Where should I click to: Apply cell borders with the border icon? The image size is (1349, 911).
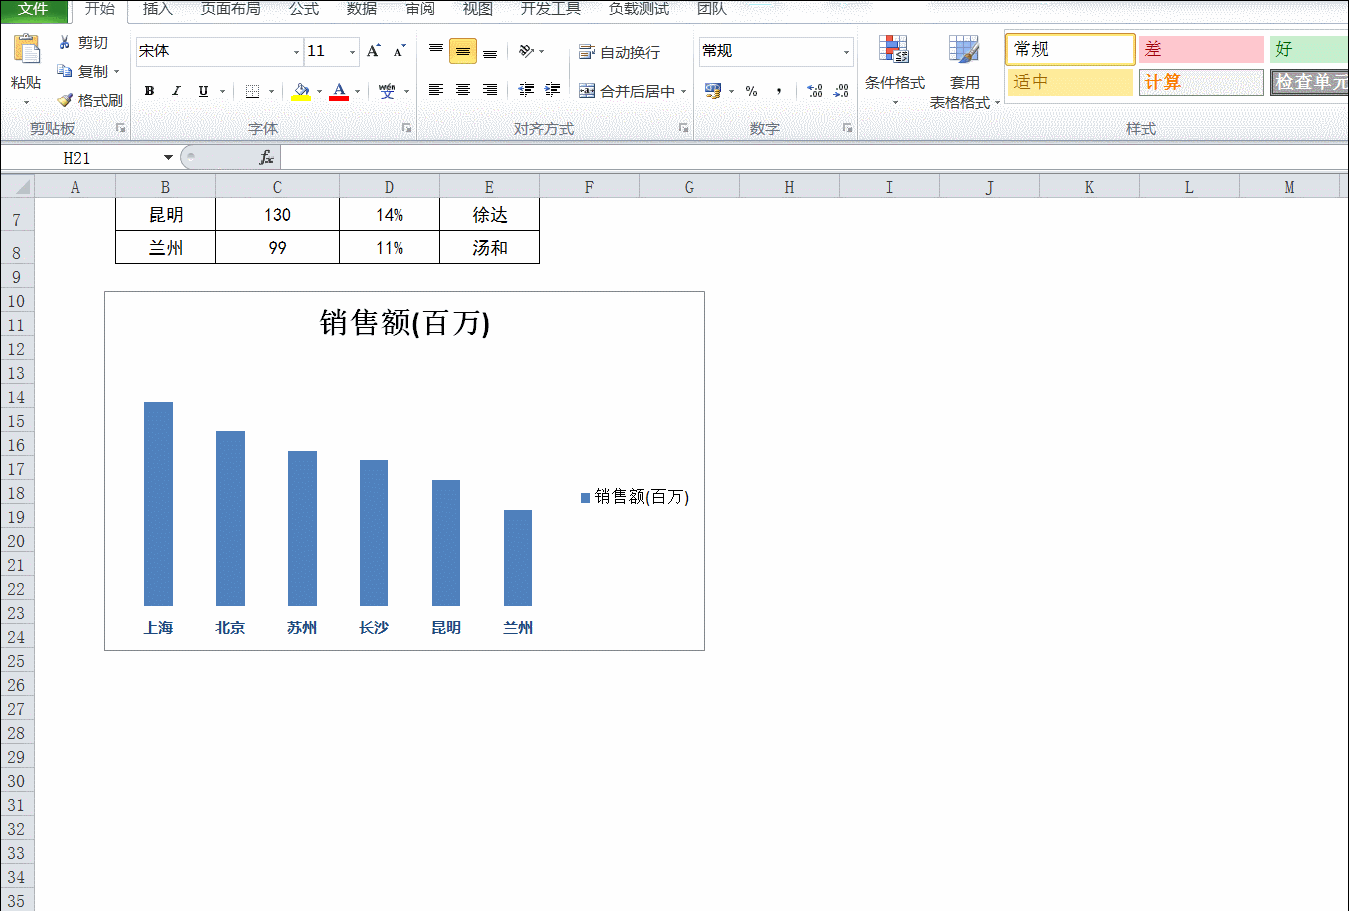pyautogui.click(x=252, y=91)
